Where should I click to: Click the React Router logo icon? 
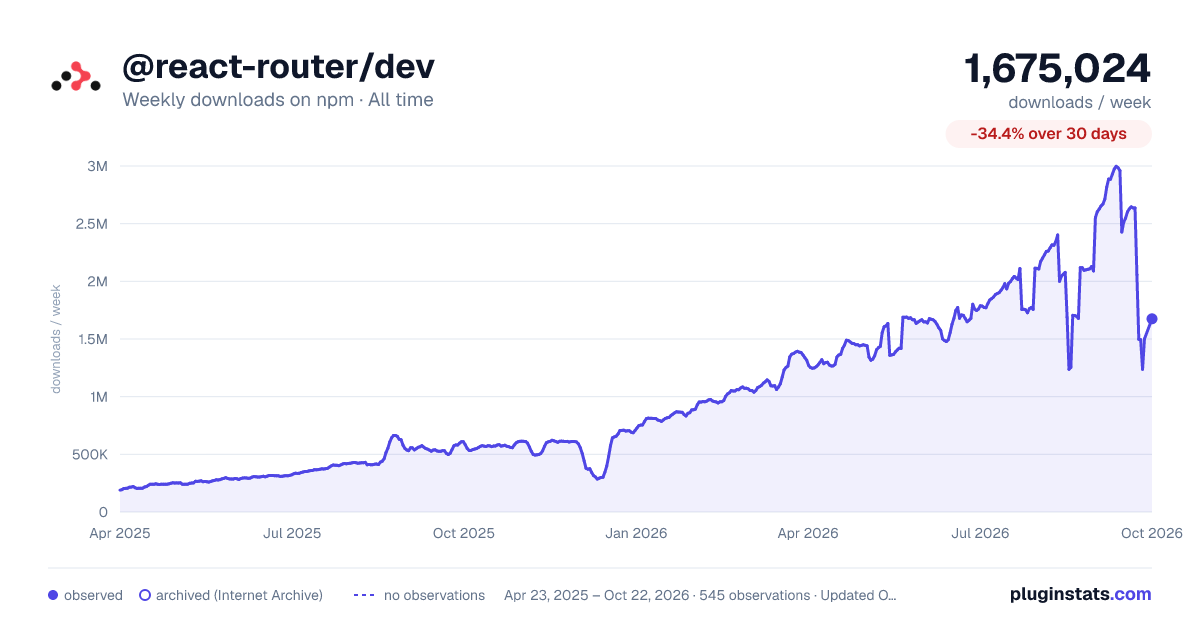click(x=76, y=76)
